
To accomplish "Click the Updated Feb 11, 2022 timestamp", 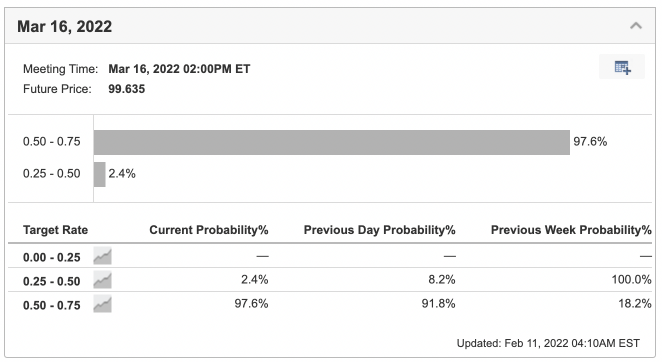I will point(548,343).
